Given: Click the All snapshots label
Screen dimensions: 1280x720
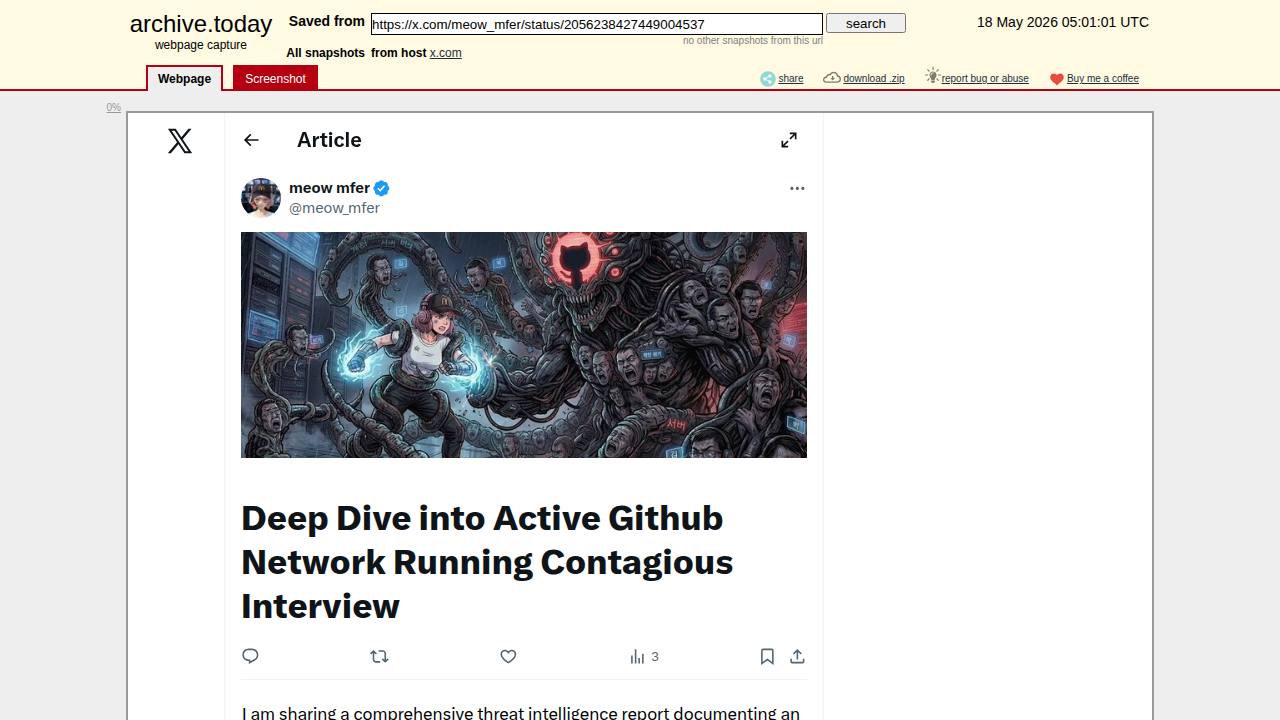Looking at the screenshot, I should click(326, 53).
